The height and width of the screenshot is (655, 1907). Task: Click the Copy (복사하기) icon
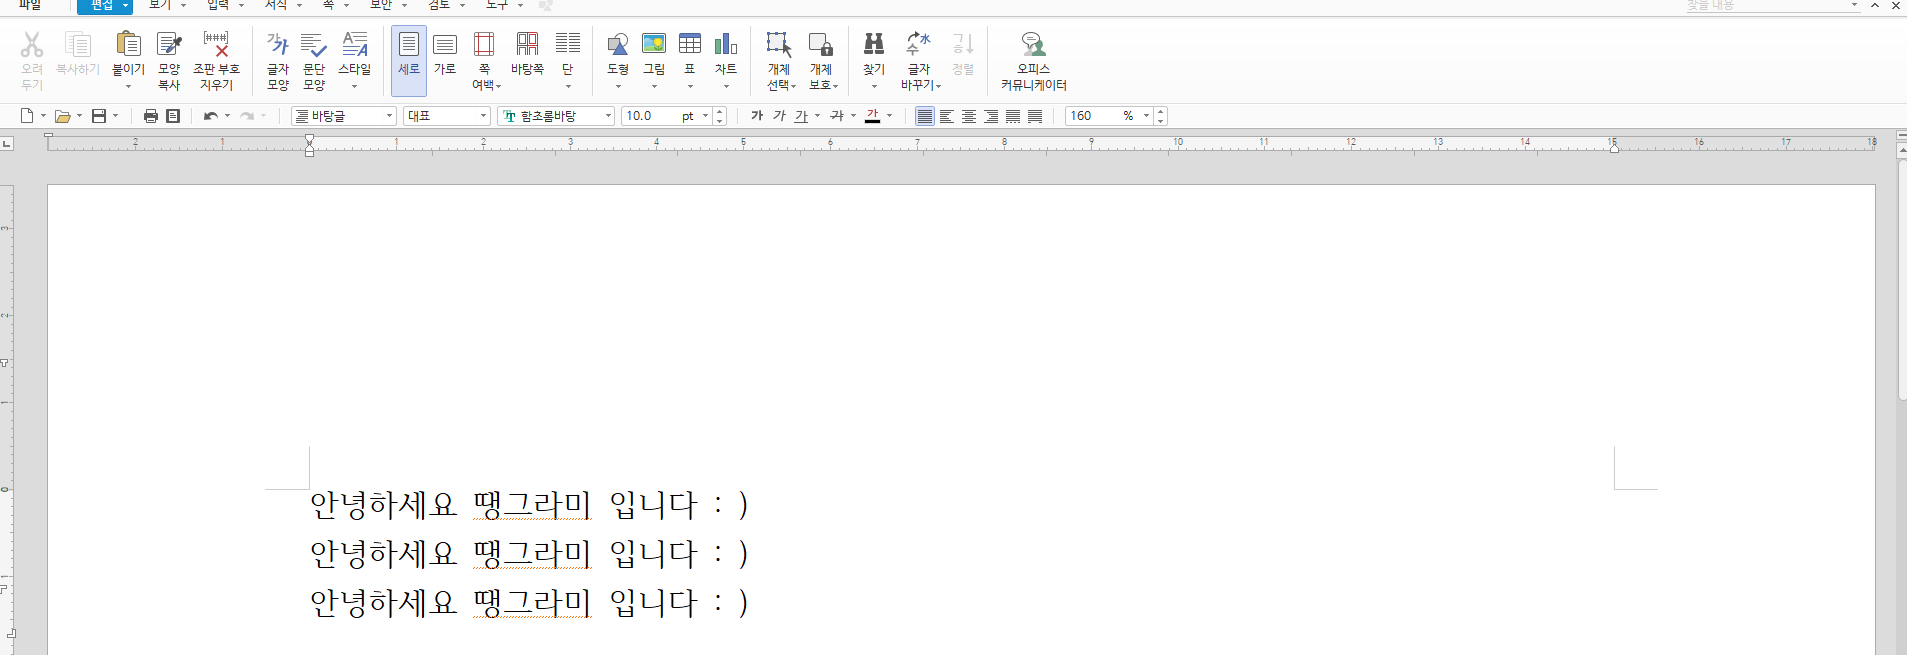pos(78,44)
